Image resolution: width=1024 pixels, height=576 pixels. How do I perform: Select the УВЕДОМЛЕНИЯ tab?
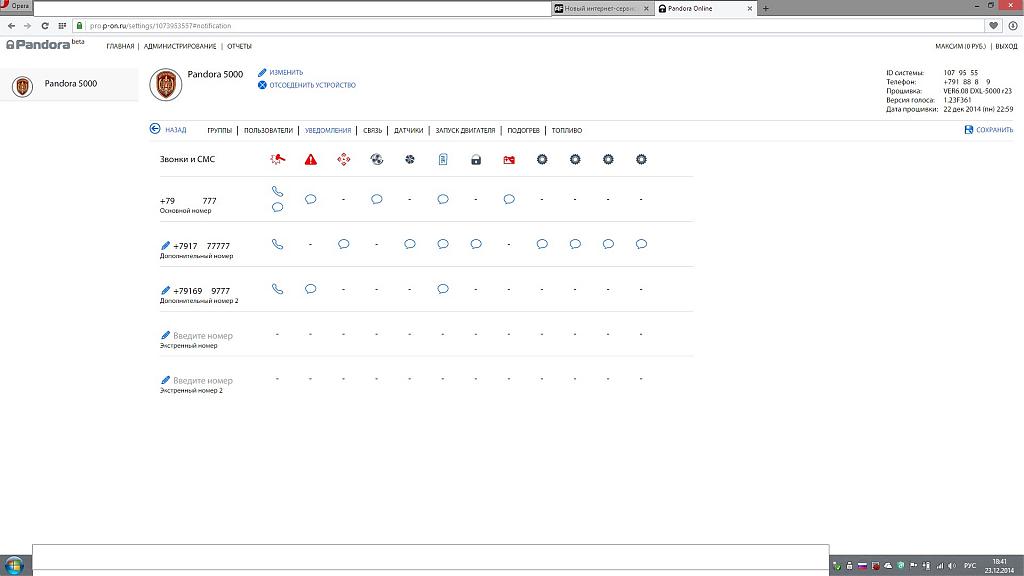(328, 131)
